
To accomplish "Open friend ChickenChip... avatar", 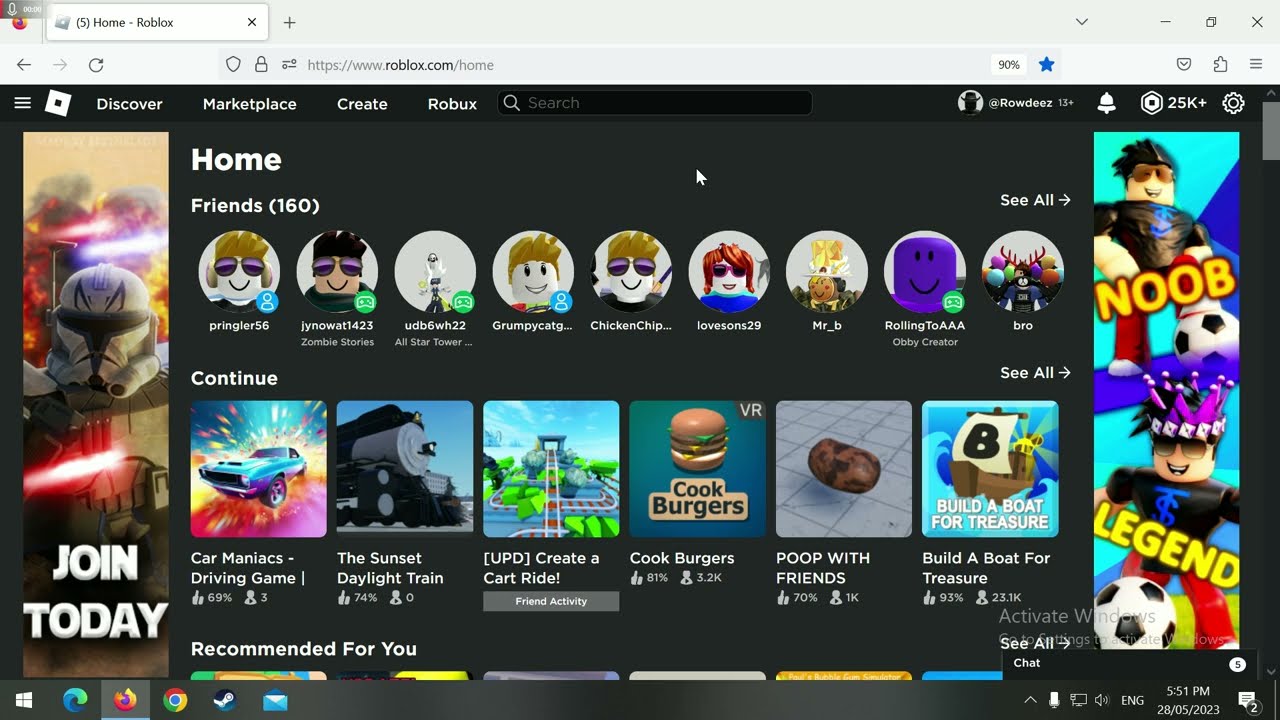I will [x=631, y=272].
